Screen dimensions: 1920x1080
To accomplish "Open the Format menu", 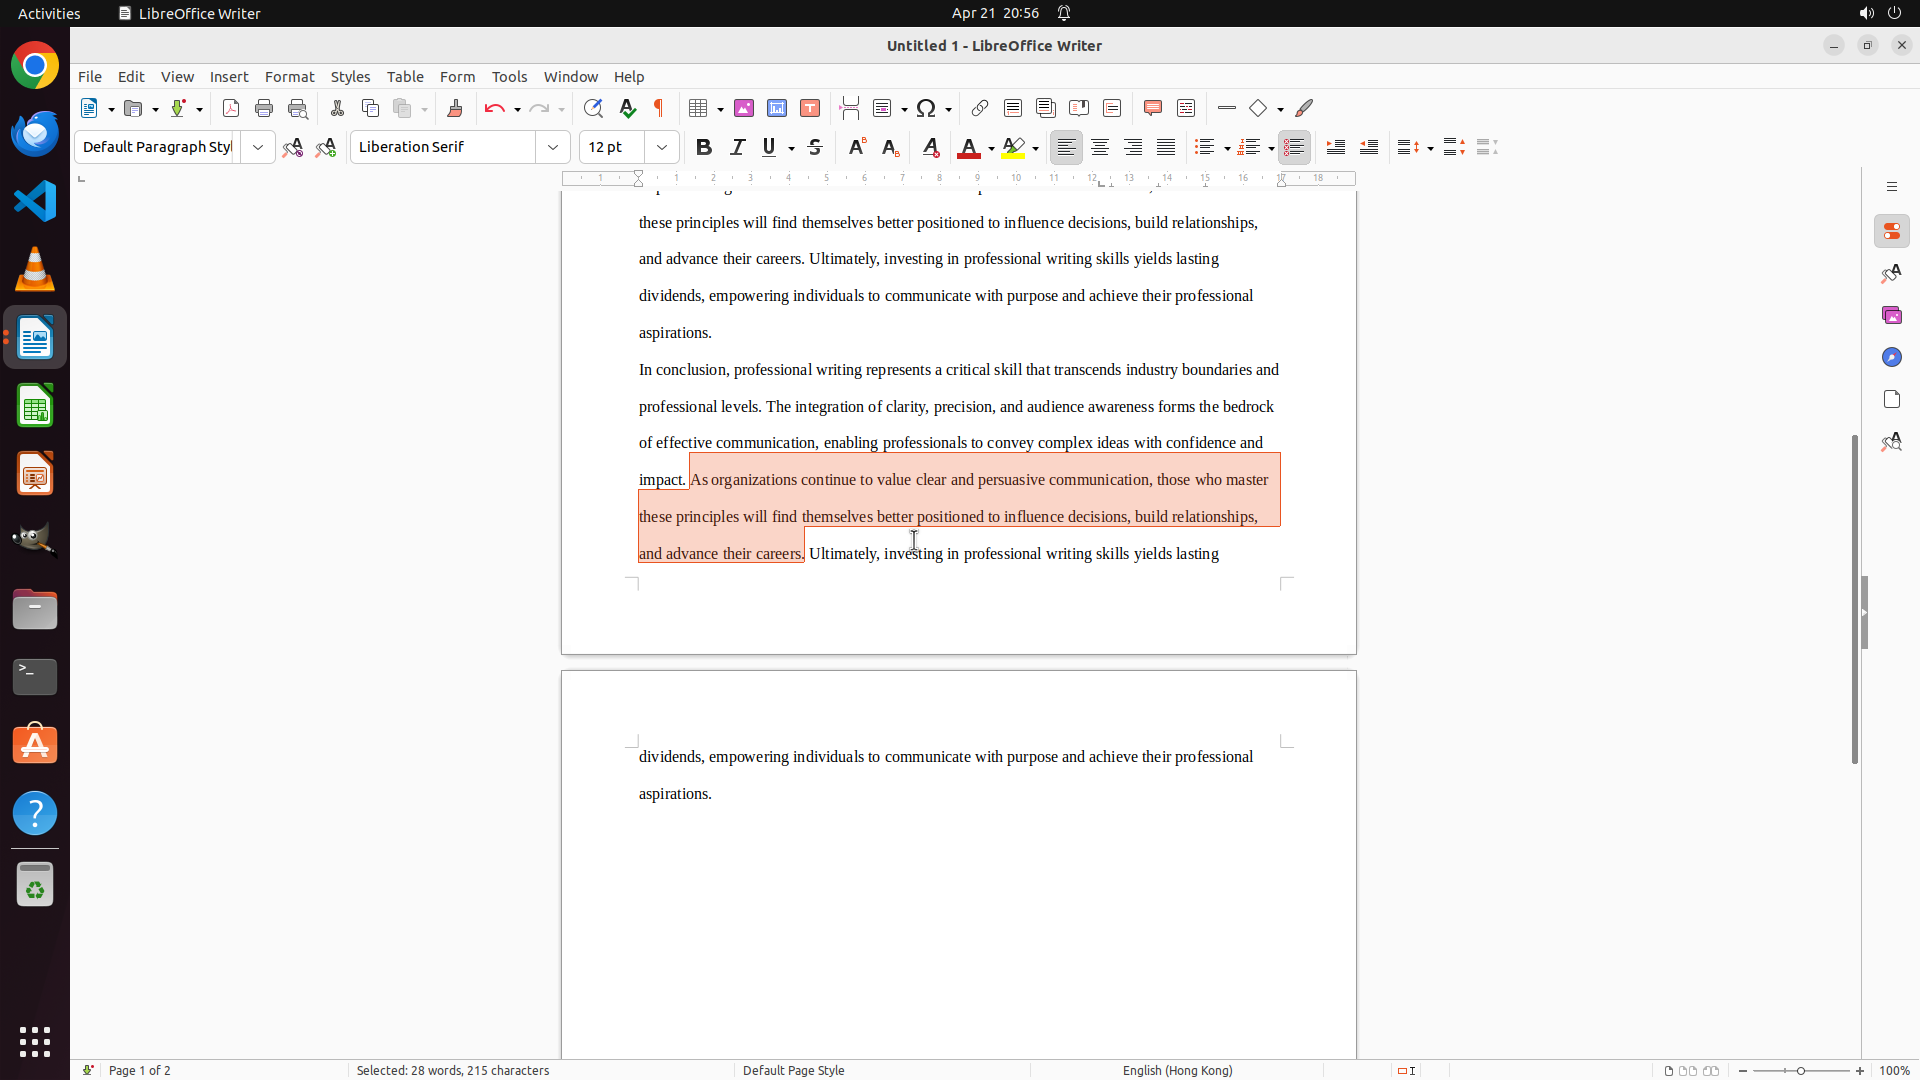I will tap(289, 77).
